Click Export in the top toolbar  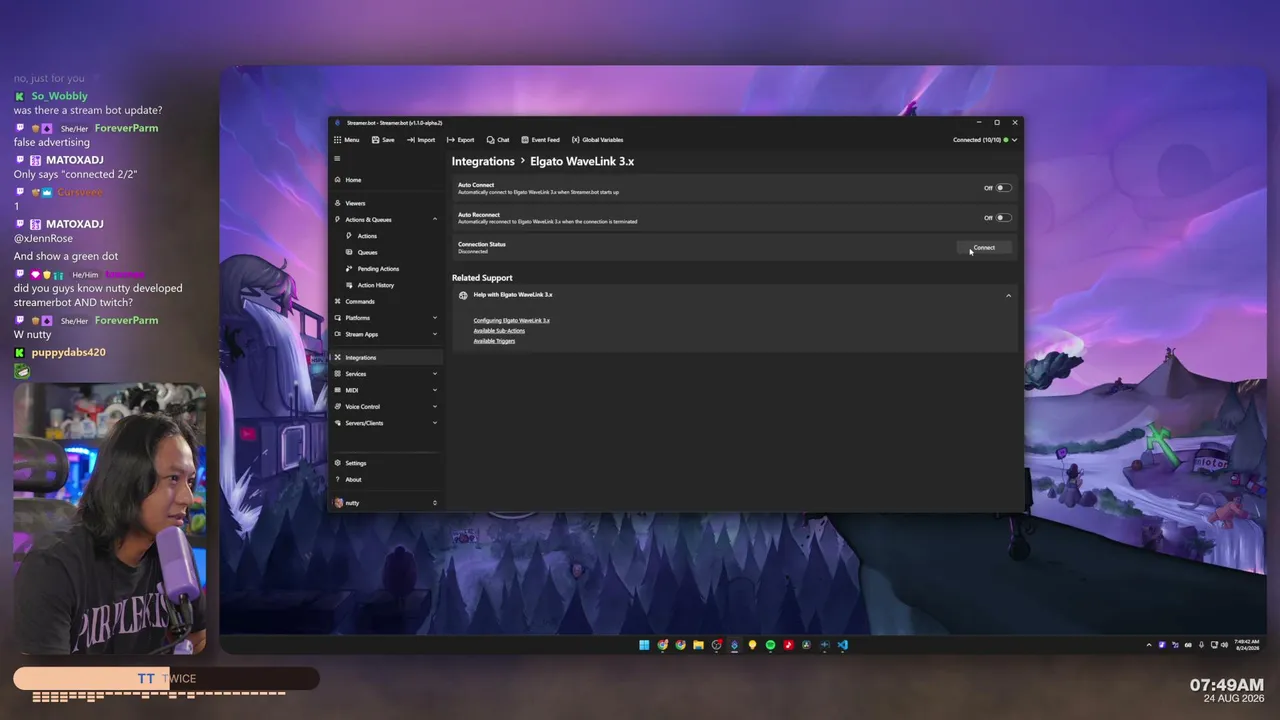[x=460, y=140]
